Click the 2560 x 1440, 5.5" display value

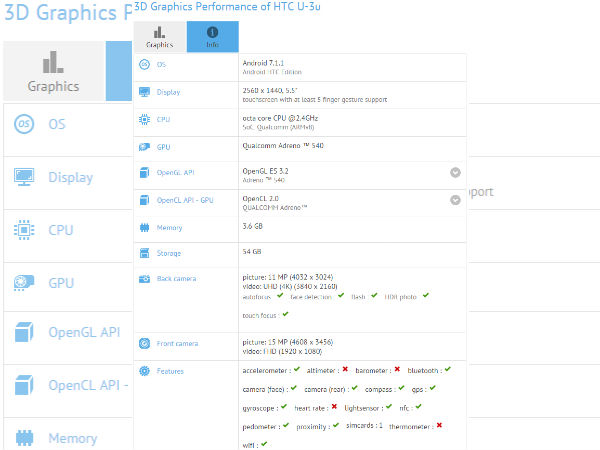[x=270, y=91]
